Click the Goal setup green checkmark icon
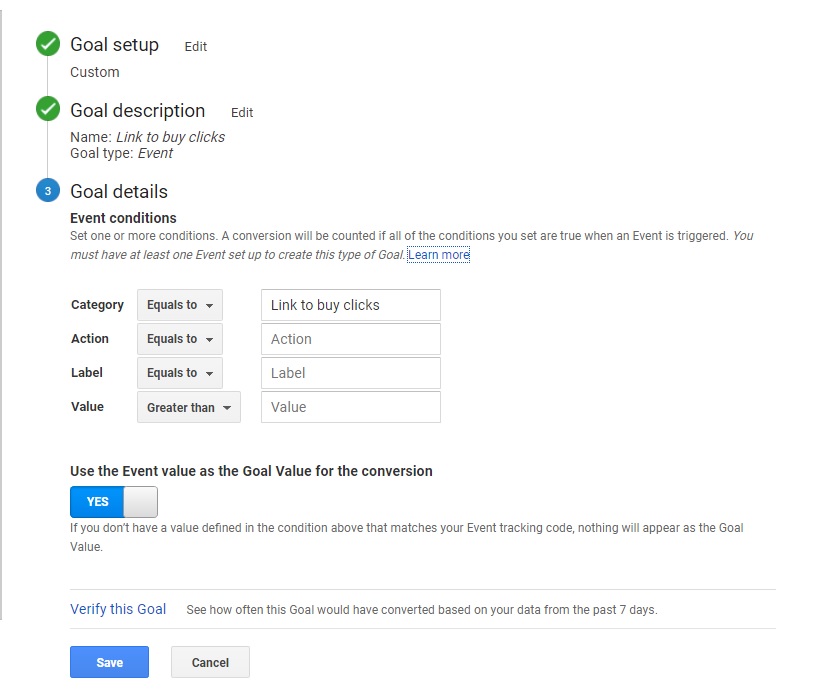818x689 pixels. (x=48, y=45)
